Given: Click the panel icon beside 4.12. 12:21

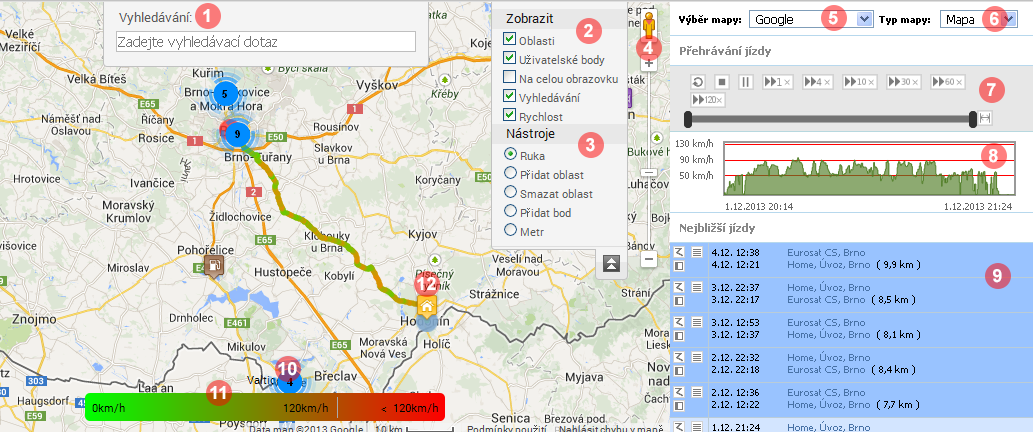Looking at the screenshot, I should tap(681, 265).
